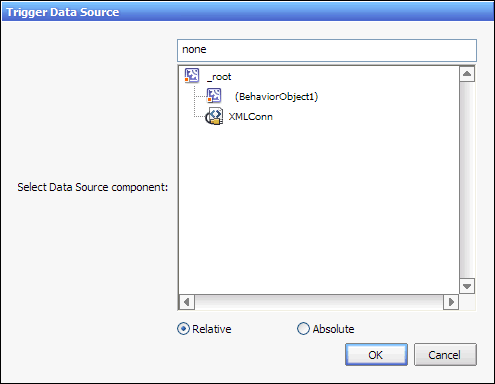Click the Absolute label text
The image size is (495, 384).
(x=333, y=329)
